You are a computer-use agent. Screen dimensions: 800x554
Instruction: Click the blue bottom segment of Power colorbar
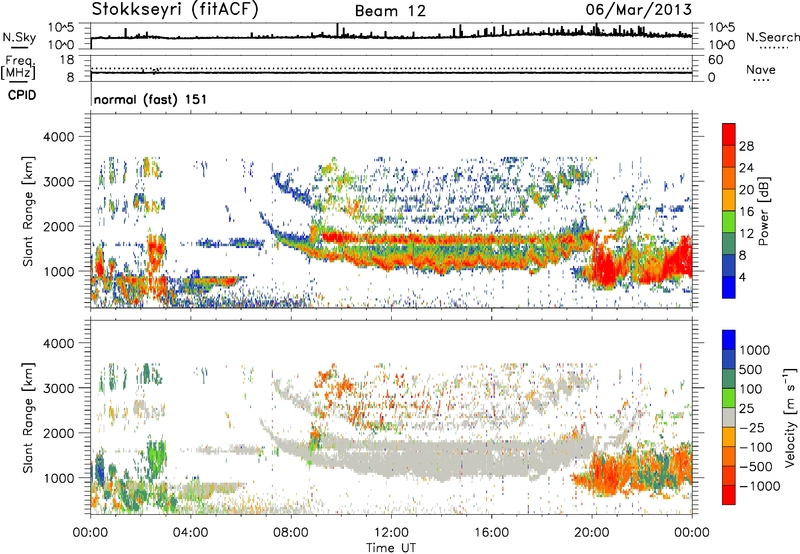[x=729, y=287]
